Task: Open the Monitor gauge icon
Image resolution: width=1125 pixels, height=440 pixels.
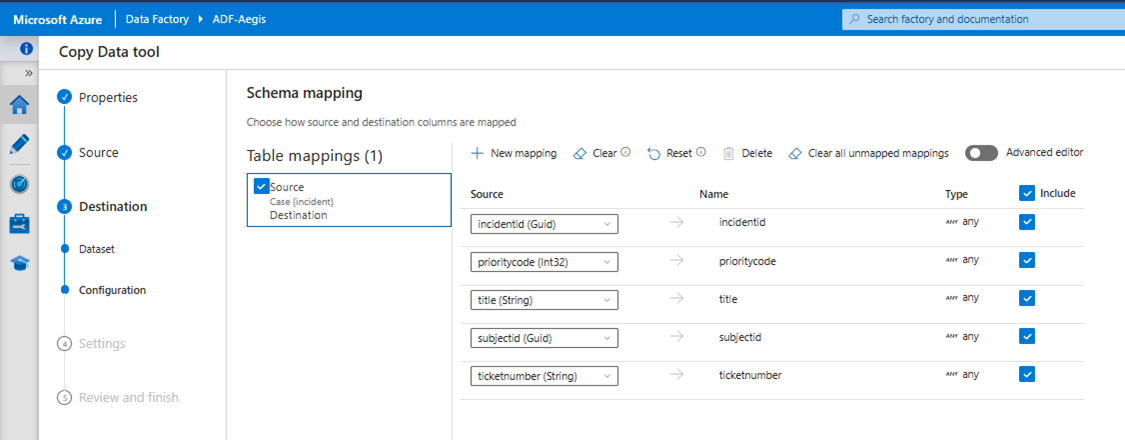Action: coord(19,184)
